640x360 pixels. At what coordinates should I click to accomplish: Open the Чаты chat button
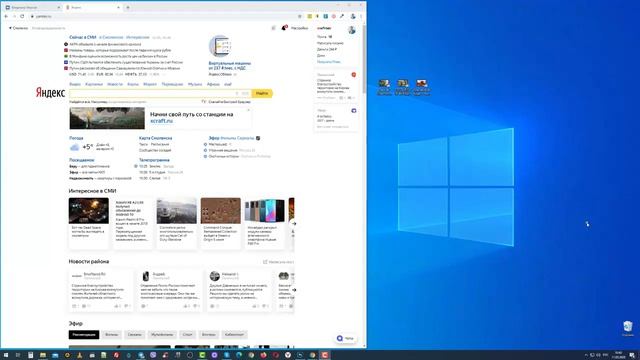point(345,338)
